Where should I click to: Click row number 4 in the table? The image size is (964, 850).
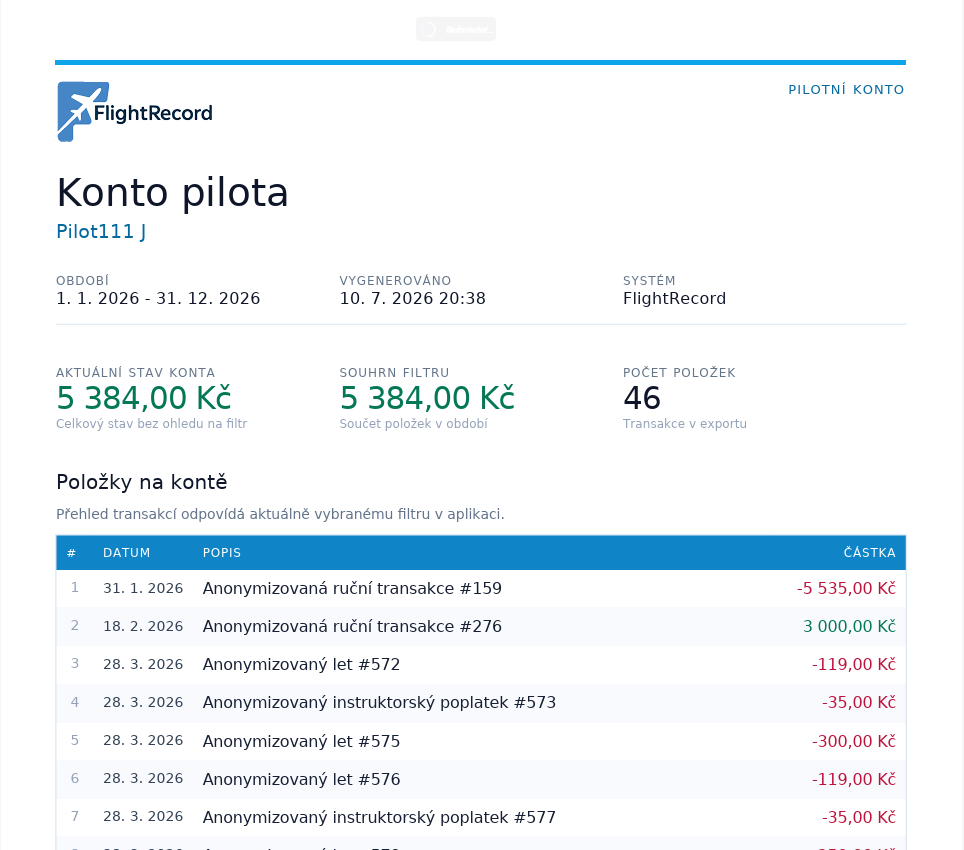(x=74, y=702)
